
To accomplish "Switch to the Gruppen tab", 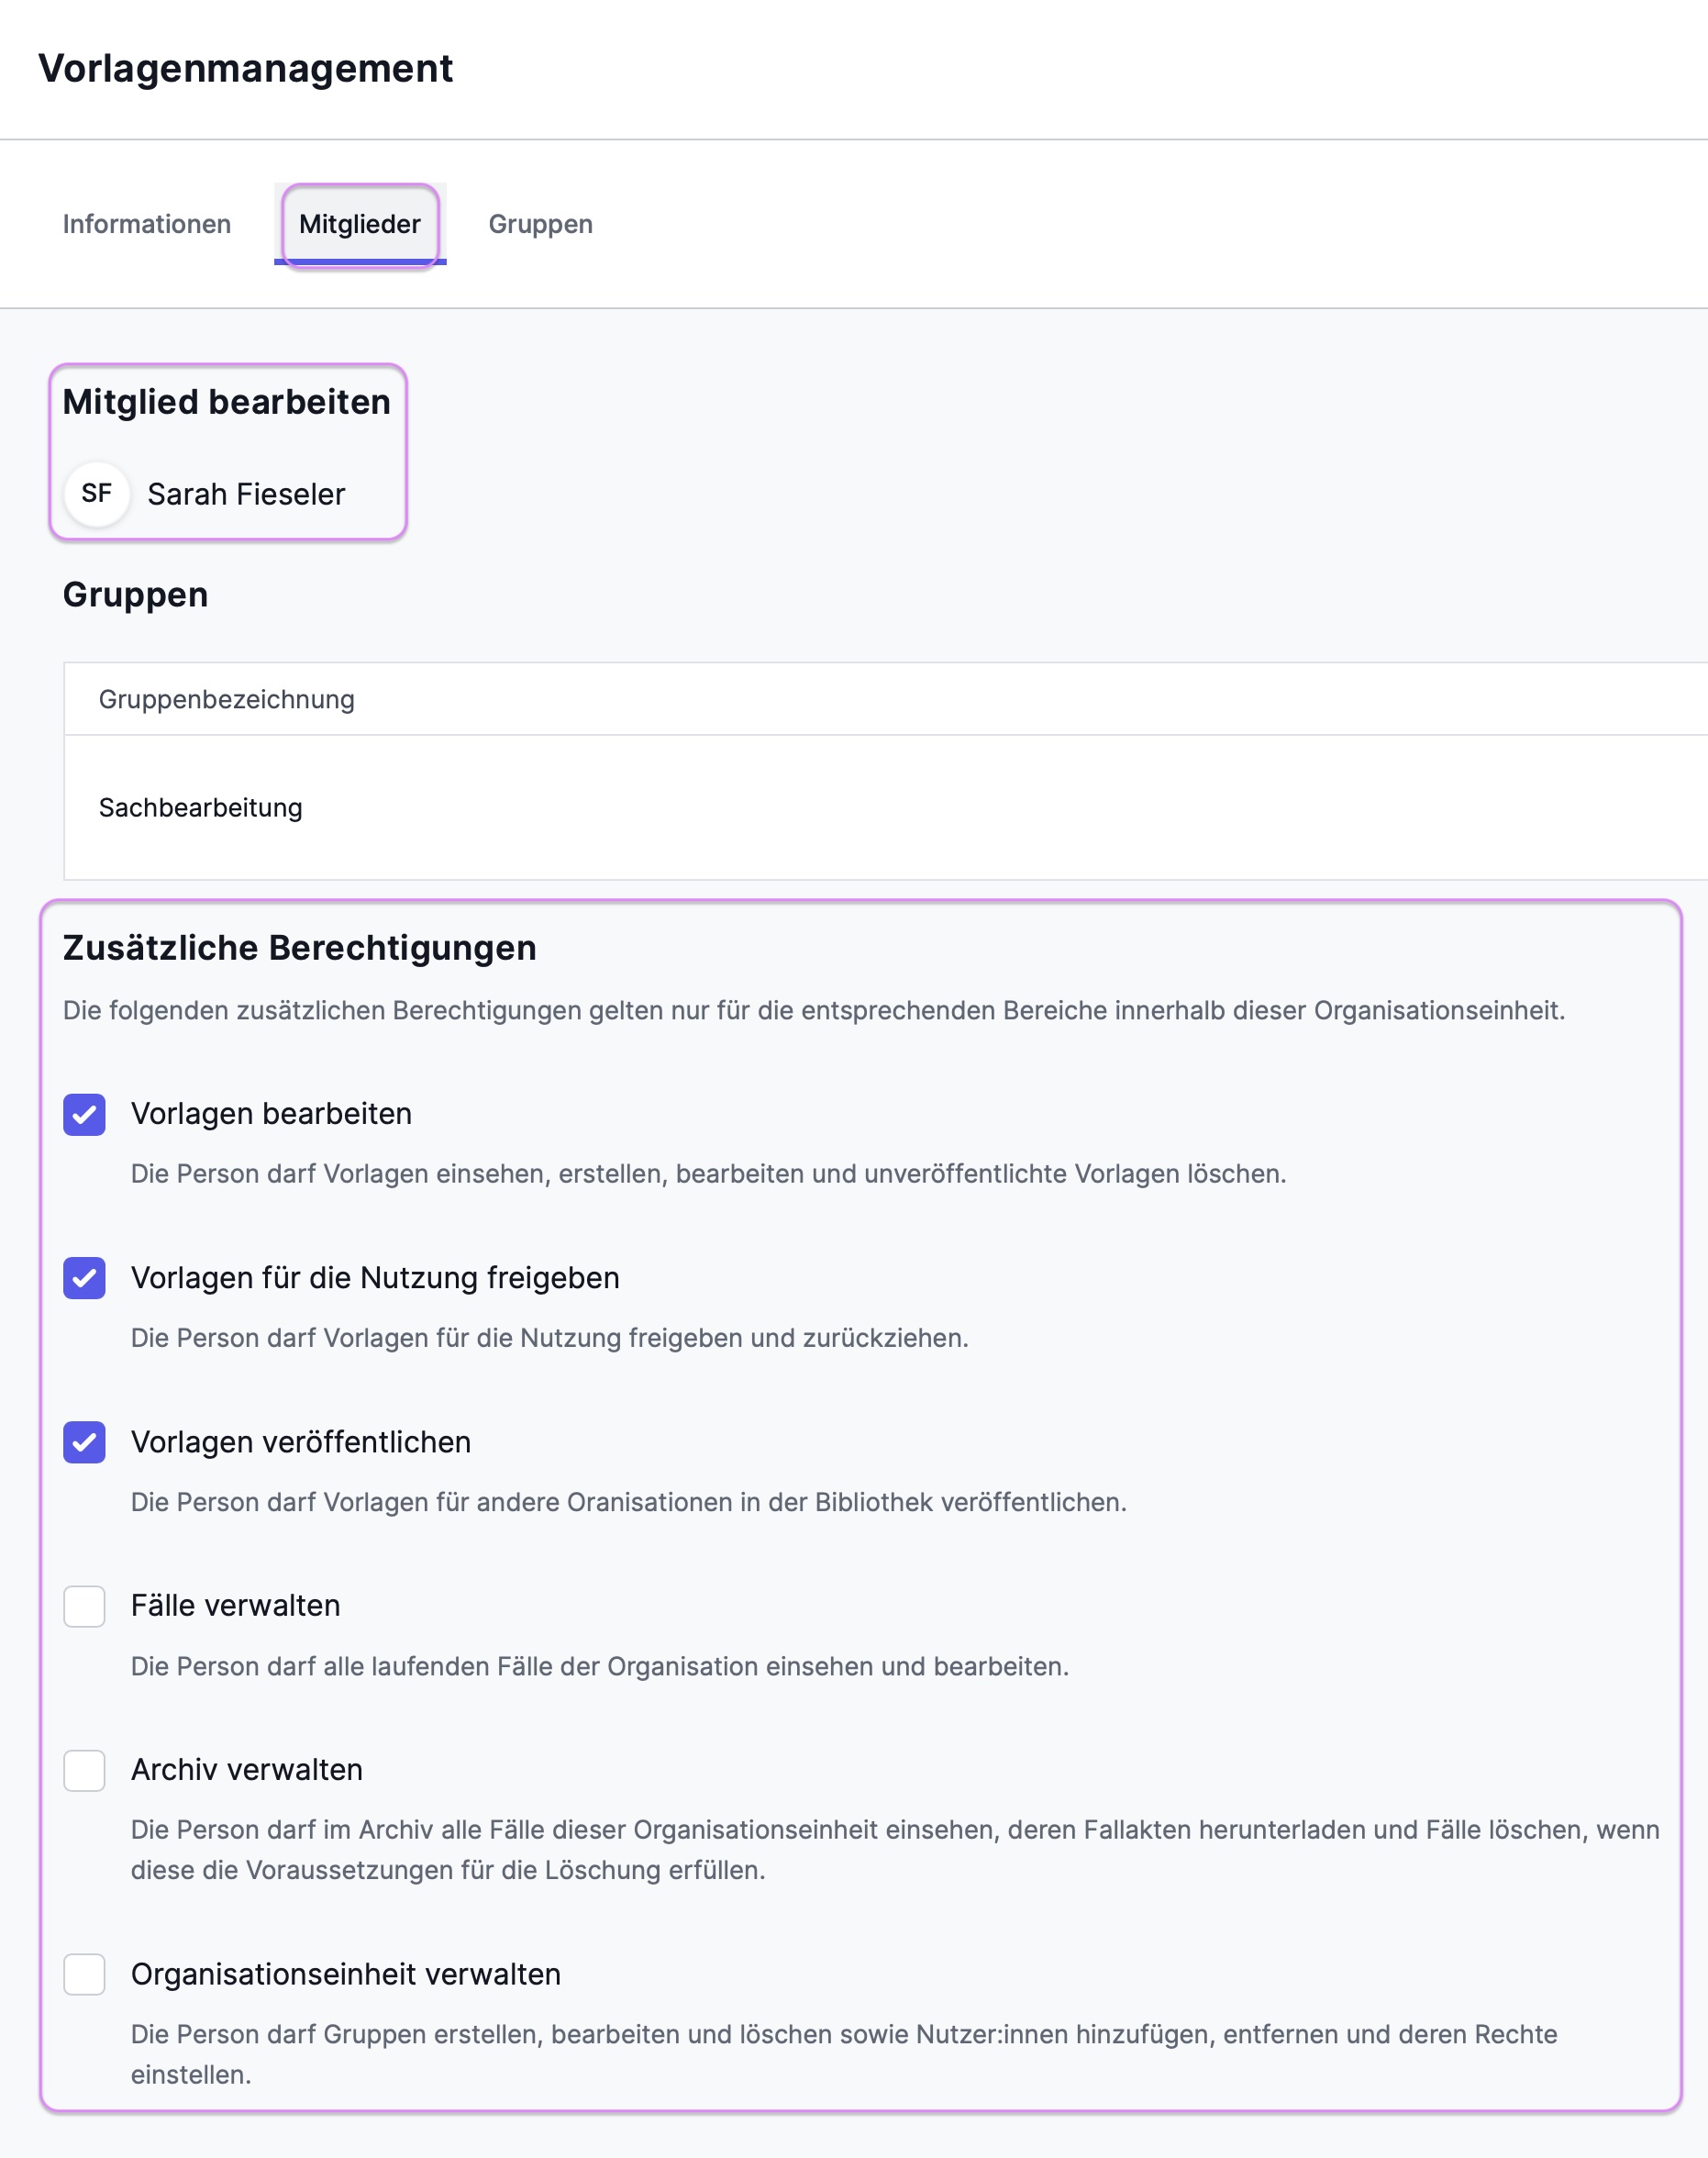I will point(540,224).
